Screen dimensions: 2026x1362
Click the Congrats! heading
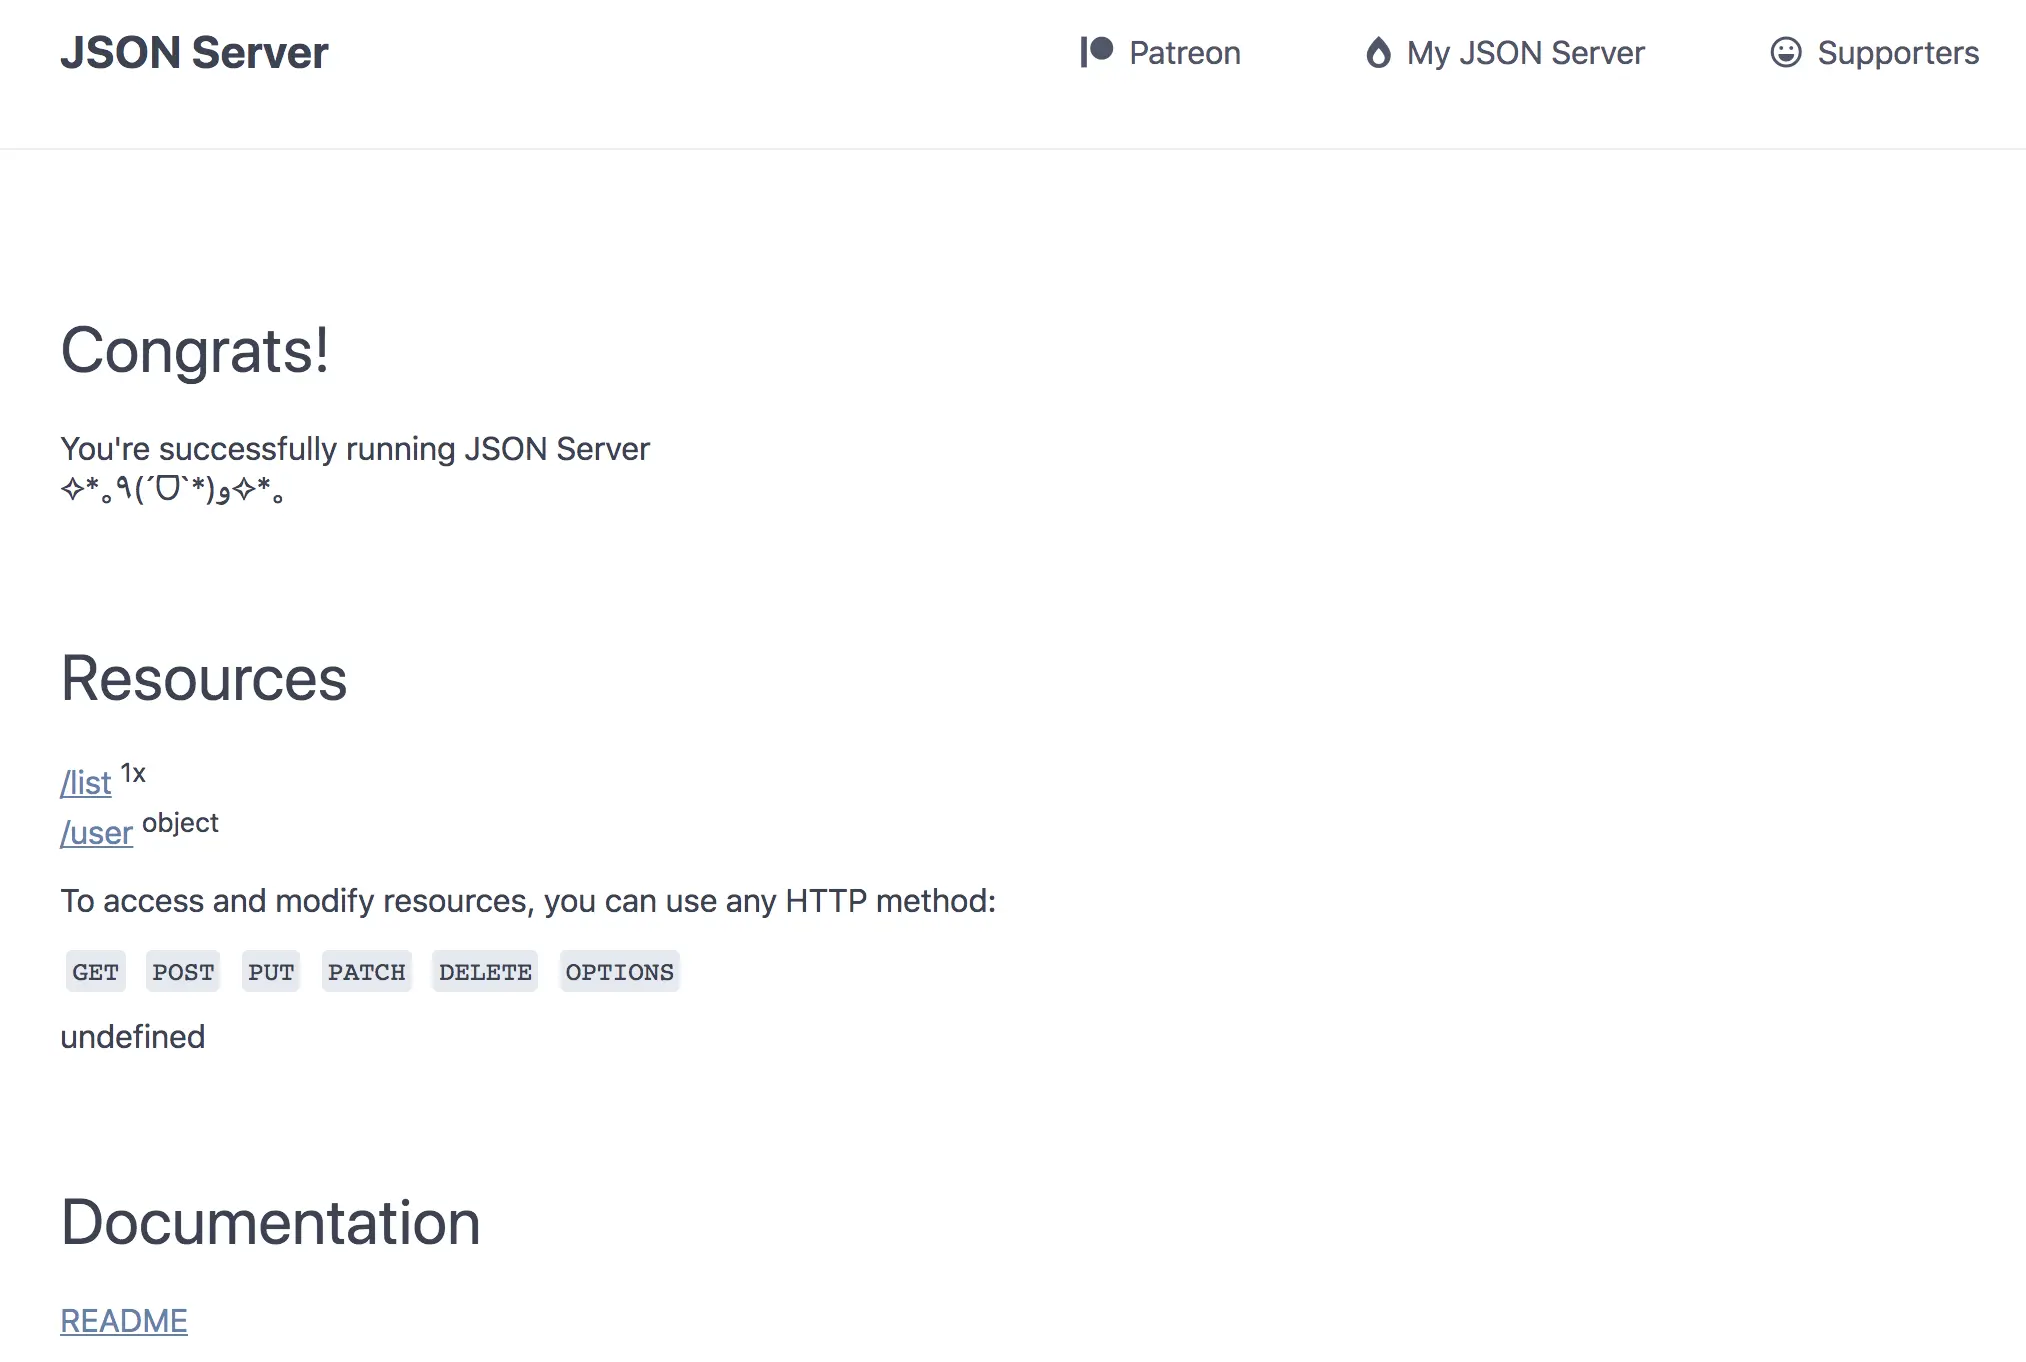195,351
